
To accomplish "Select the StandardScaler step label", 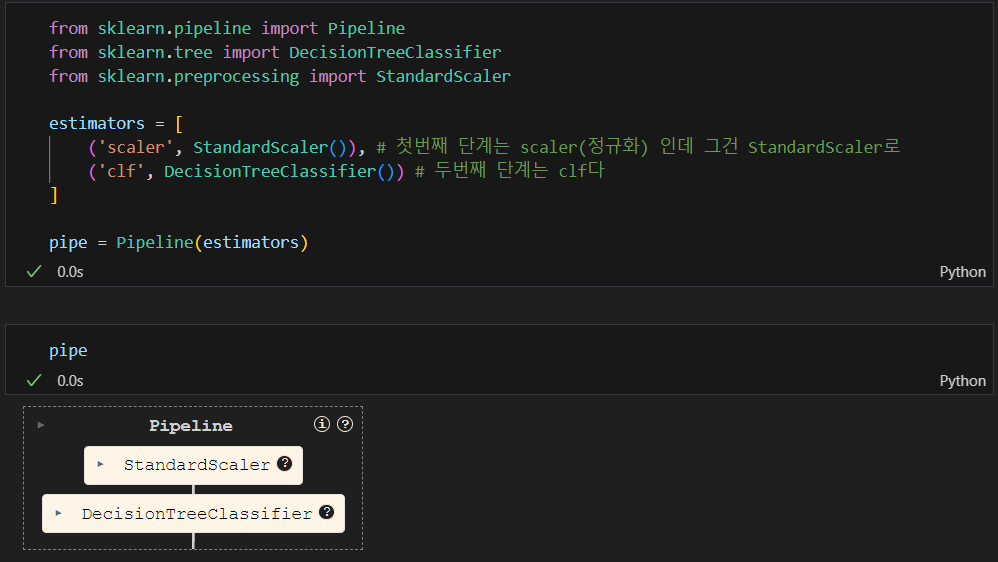I will [x=197, y=465].
